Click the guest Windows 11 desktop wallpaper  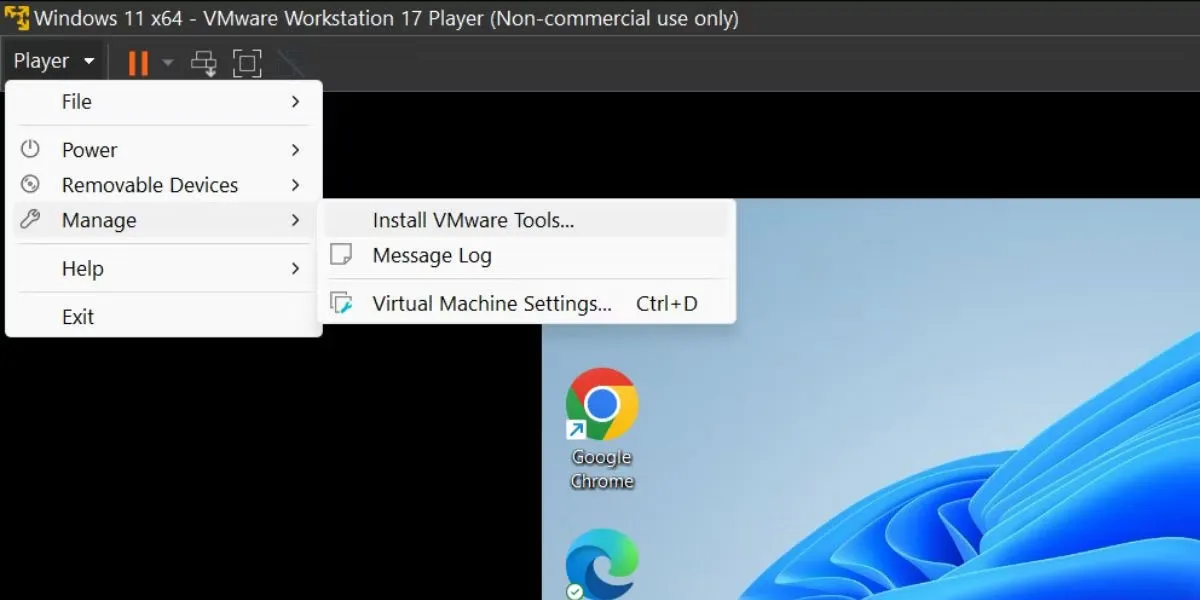click(950, 400)
